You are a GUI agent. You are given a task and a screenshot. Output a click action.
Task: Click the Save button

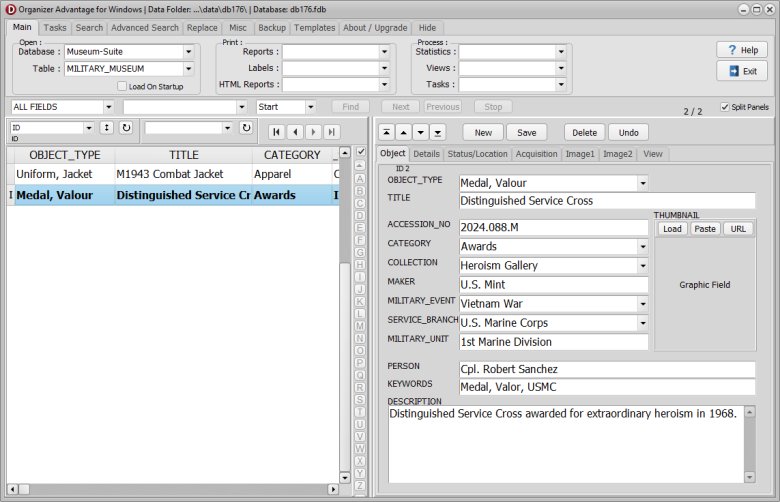click(526, 132)
